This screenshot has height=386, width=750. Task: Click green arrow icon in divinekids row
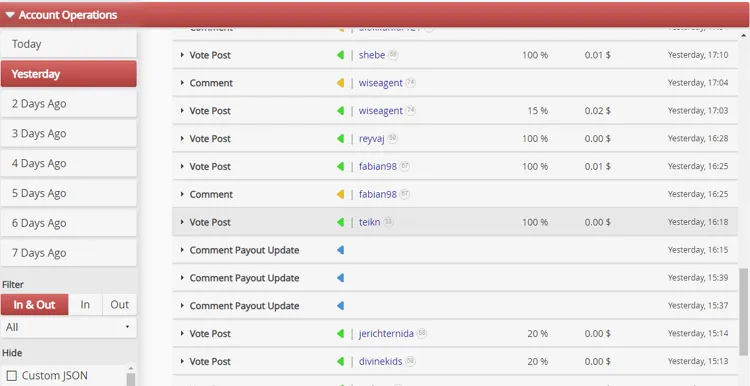tap(341, 361)
